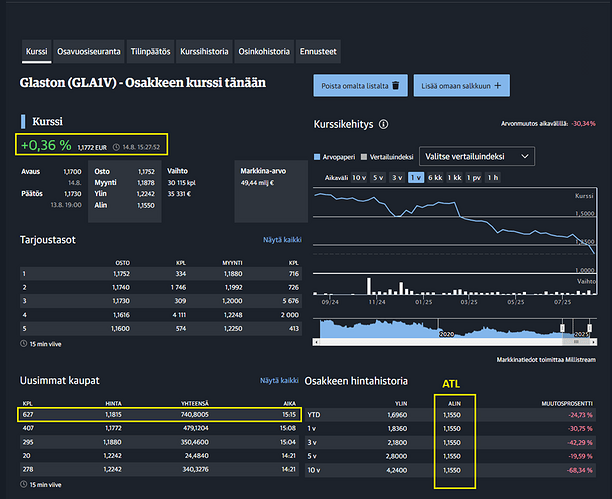
Task: Click the plus icon on Lisää omaan salkkuun
Action: point(496,87)
